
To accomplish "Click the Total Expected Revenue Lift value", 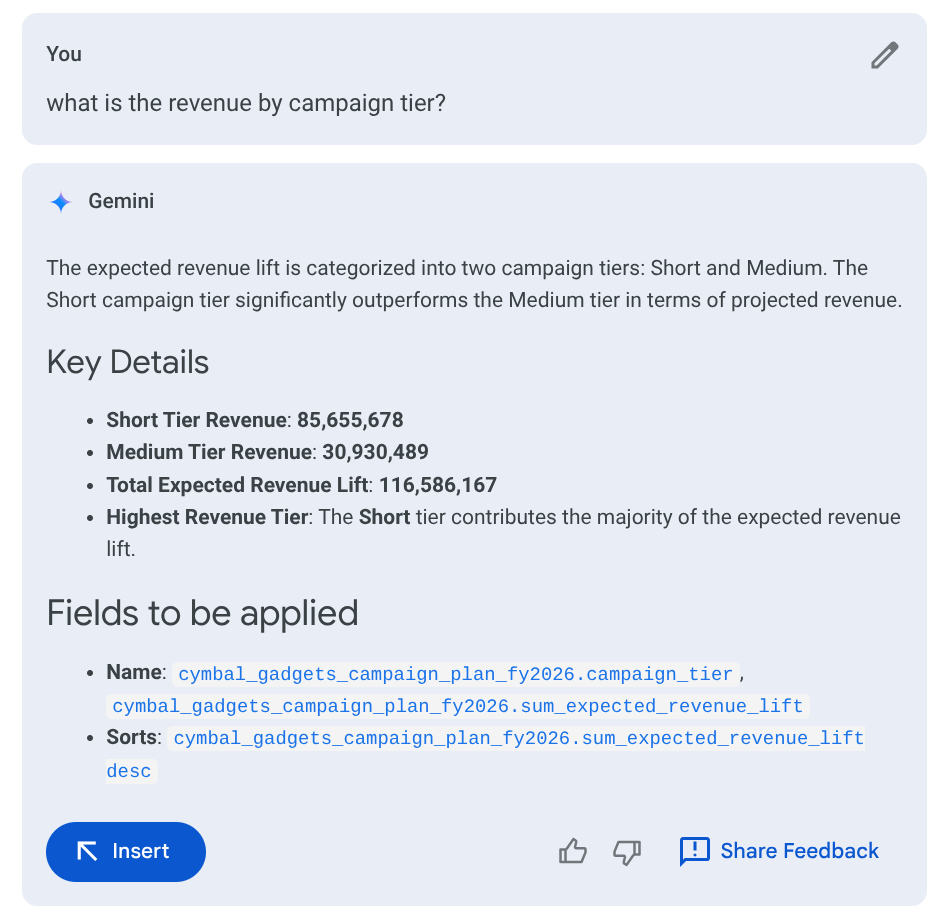I will 435,484.
